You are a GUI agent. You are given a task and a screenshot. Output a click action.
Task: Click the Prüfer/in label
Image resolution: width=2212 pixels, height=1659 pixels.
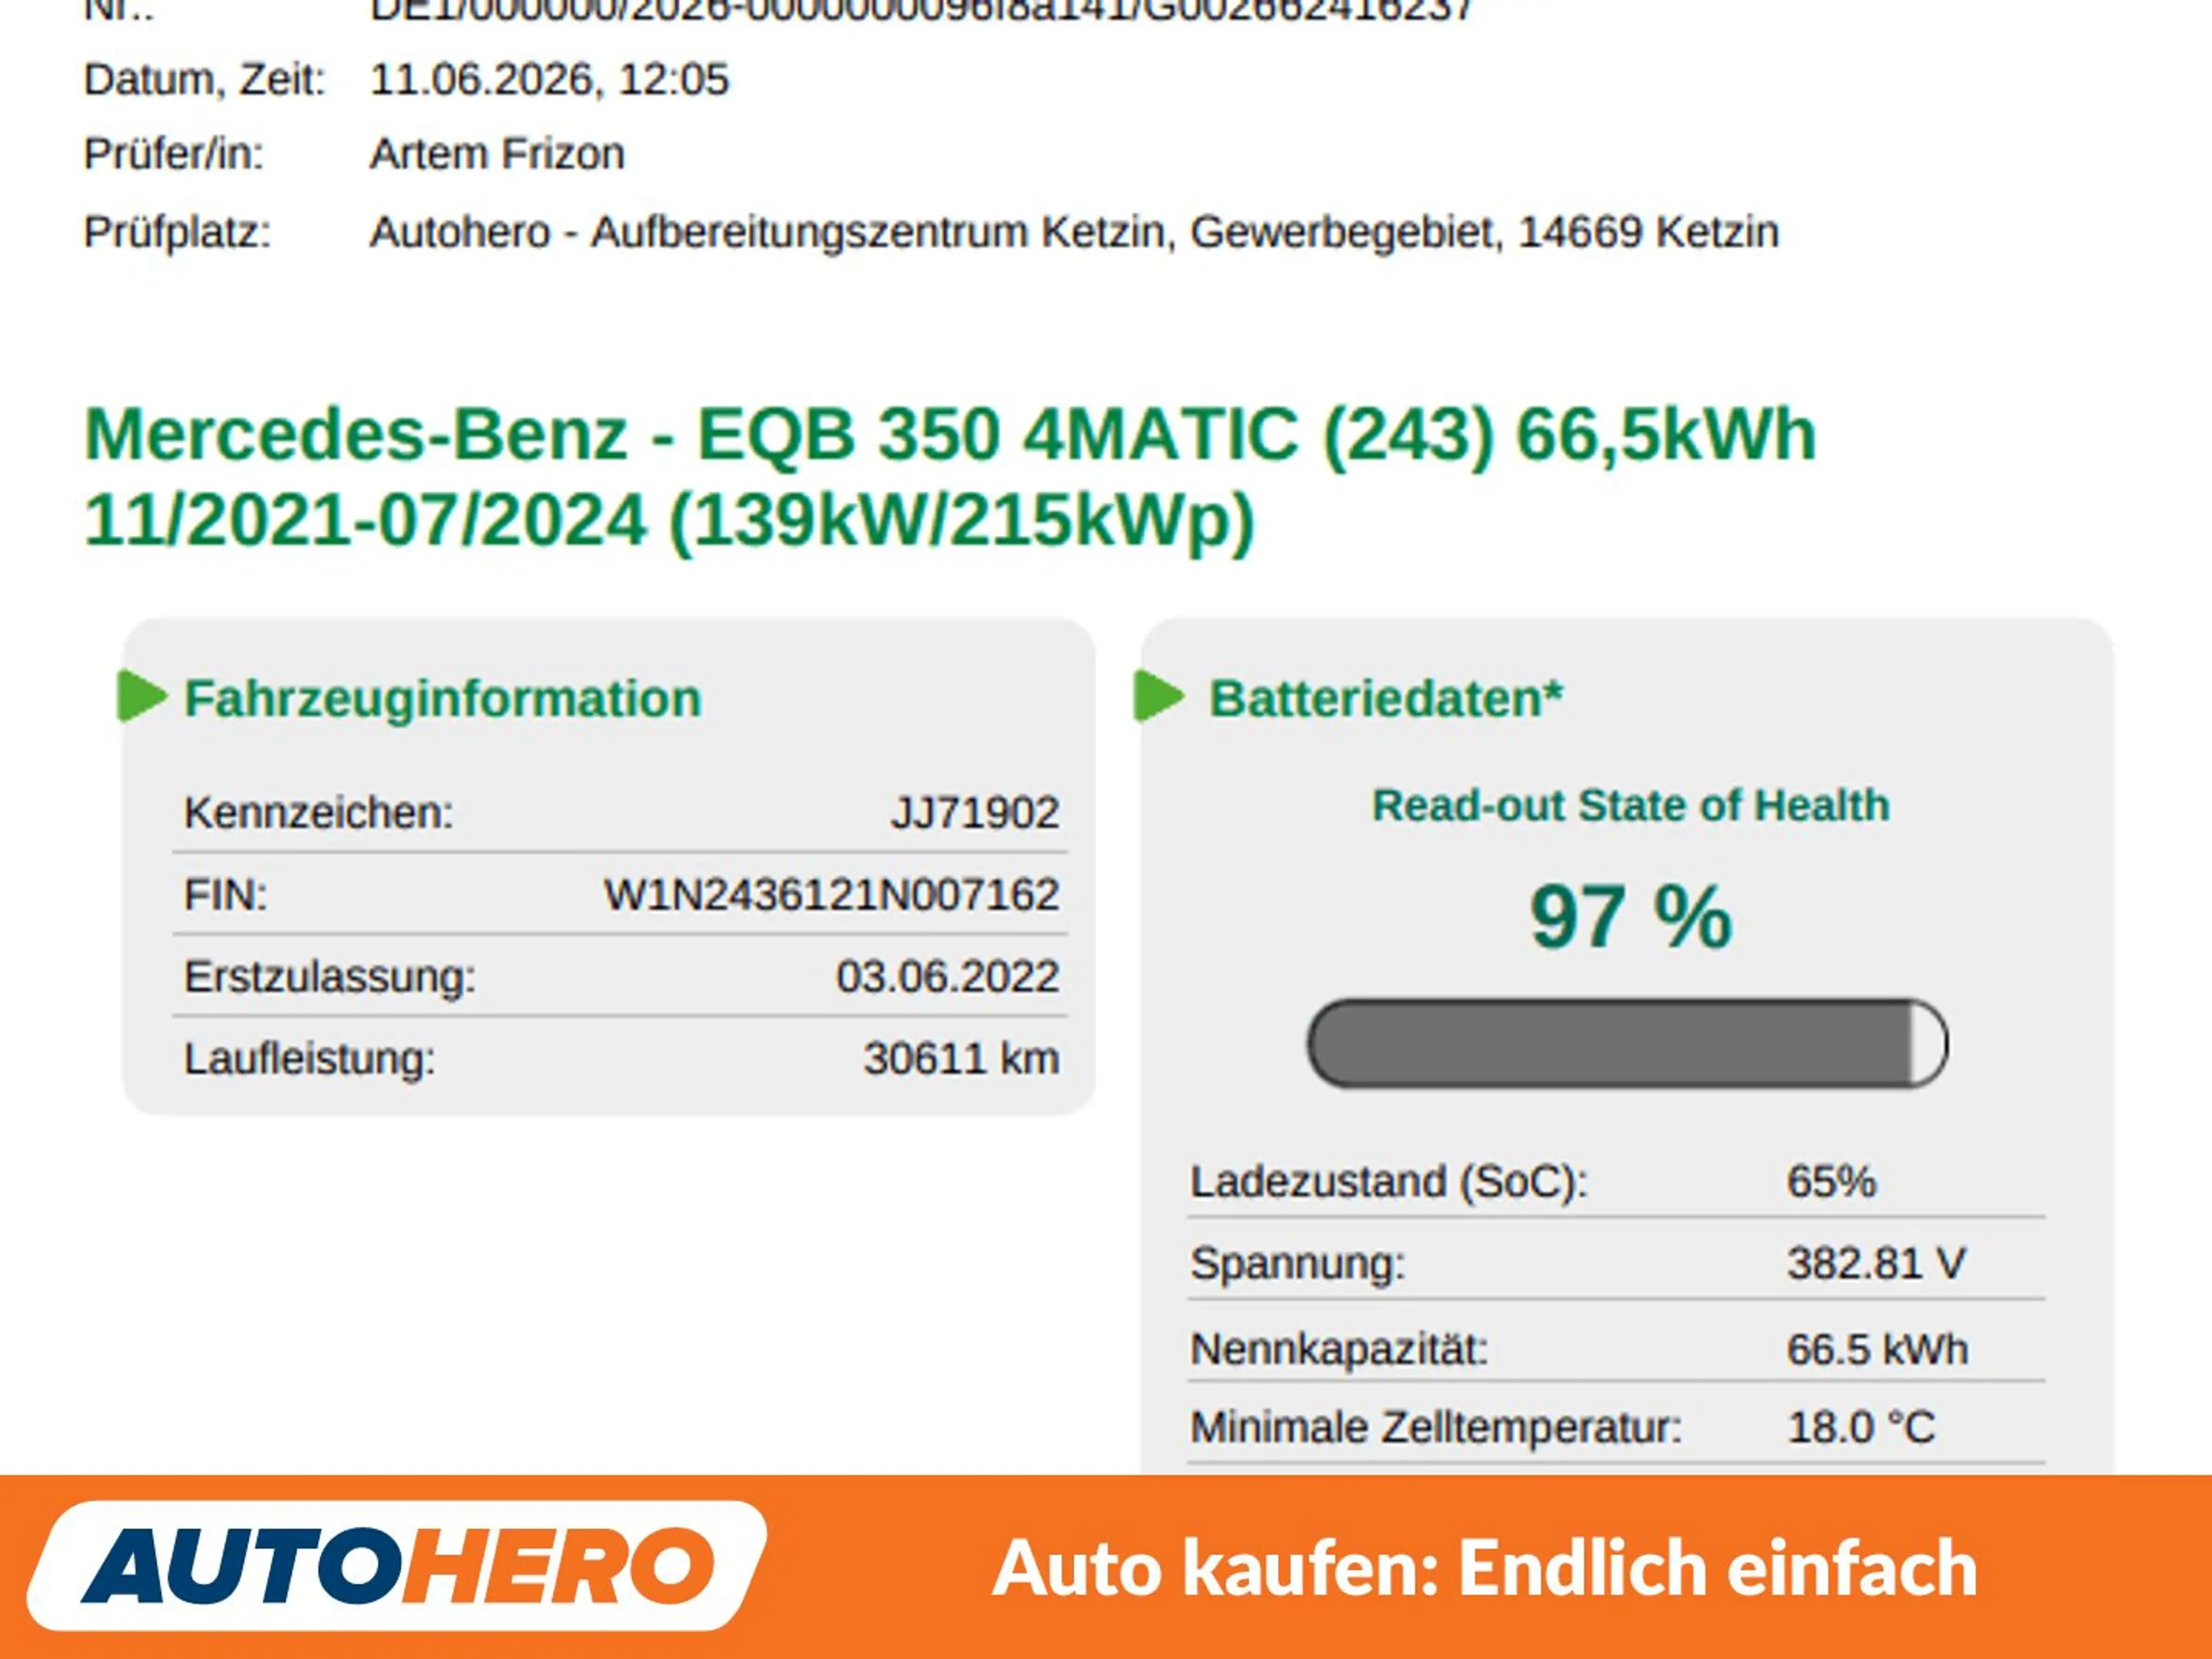[174, 154]
